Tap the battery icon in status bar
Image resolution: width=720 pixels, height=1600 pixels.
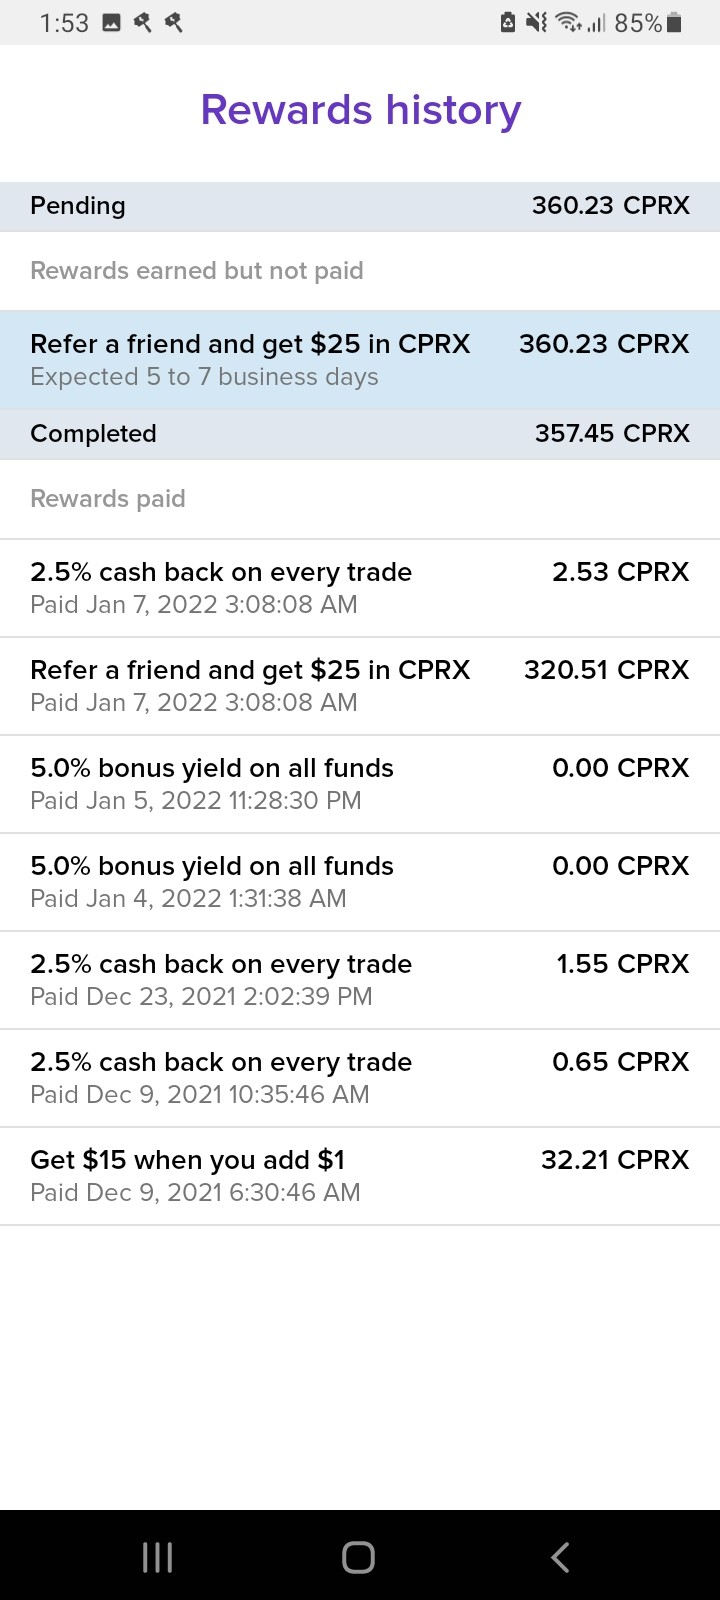coord(674,23)
